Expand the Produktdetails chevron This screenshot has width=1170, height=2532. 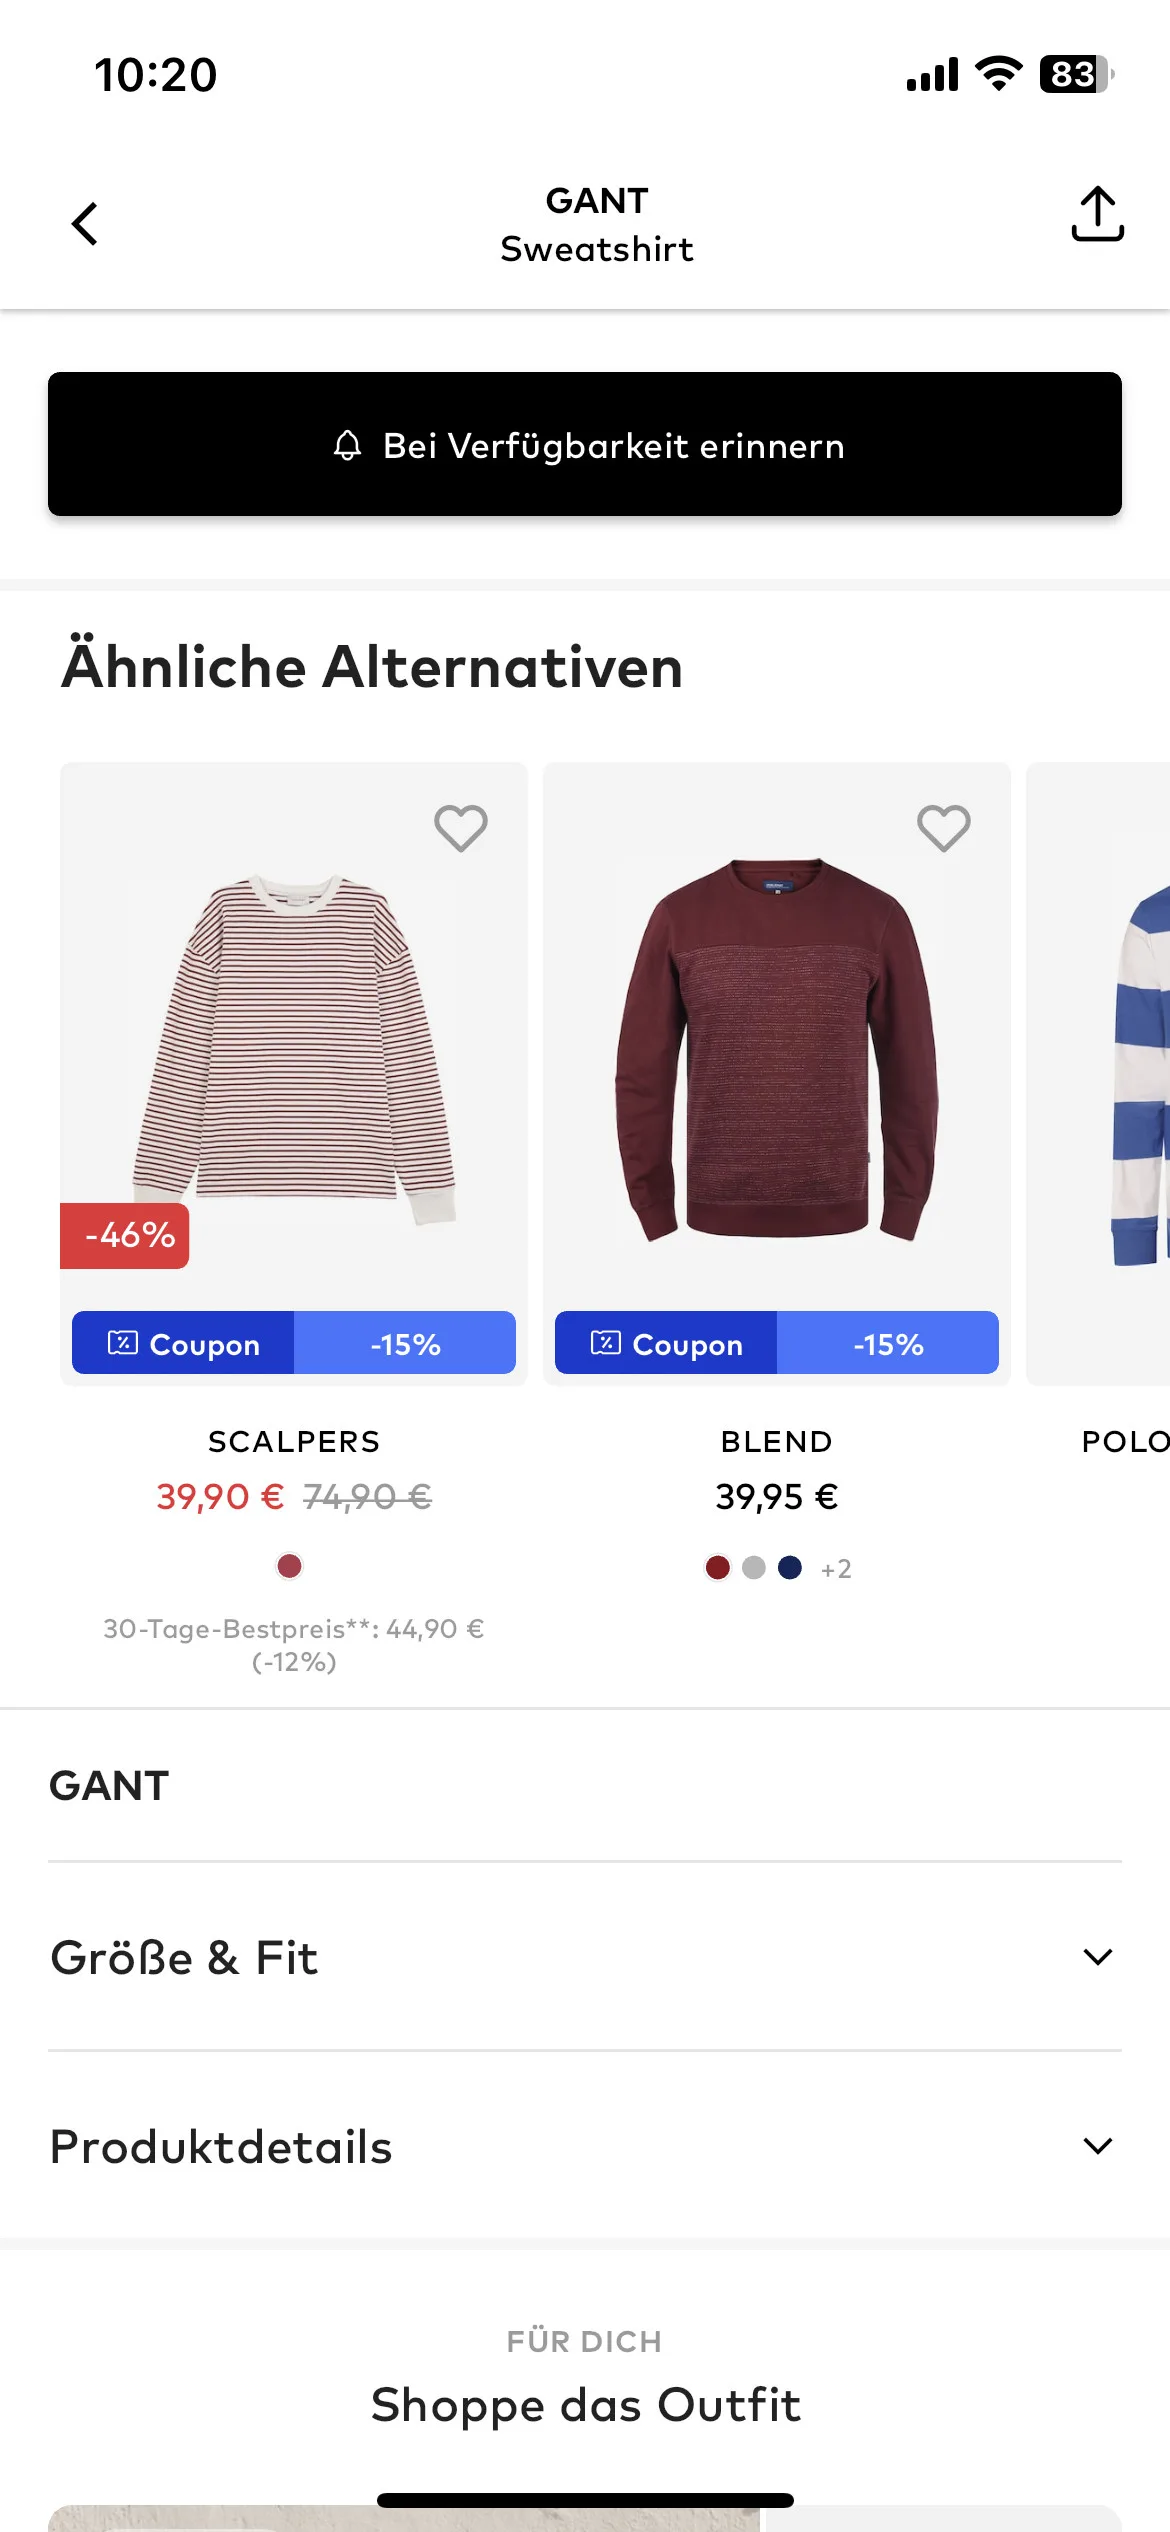point(1097,2146)
